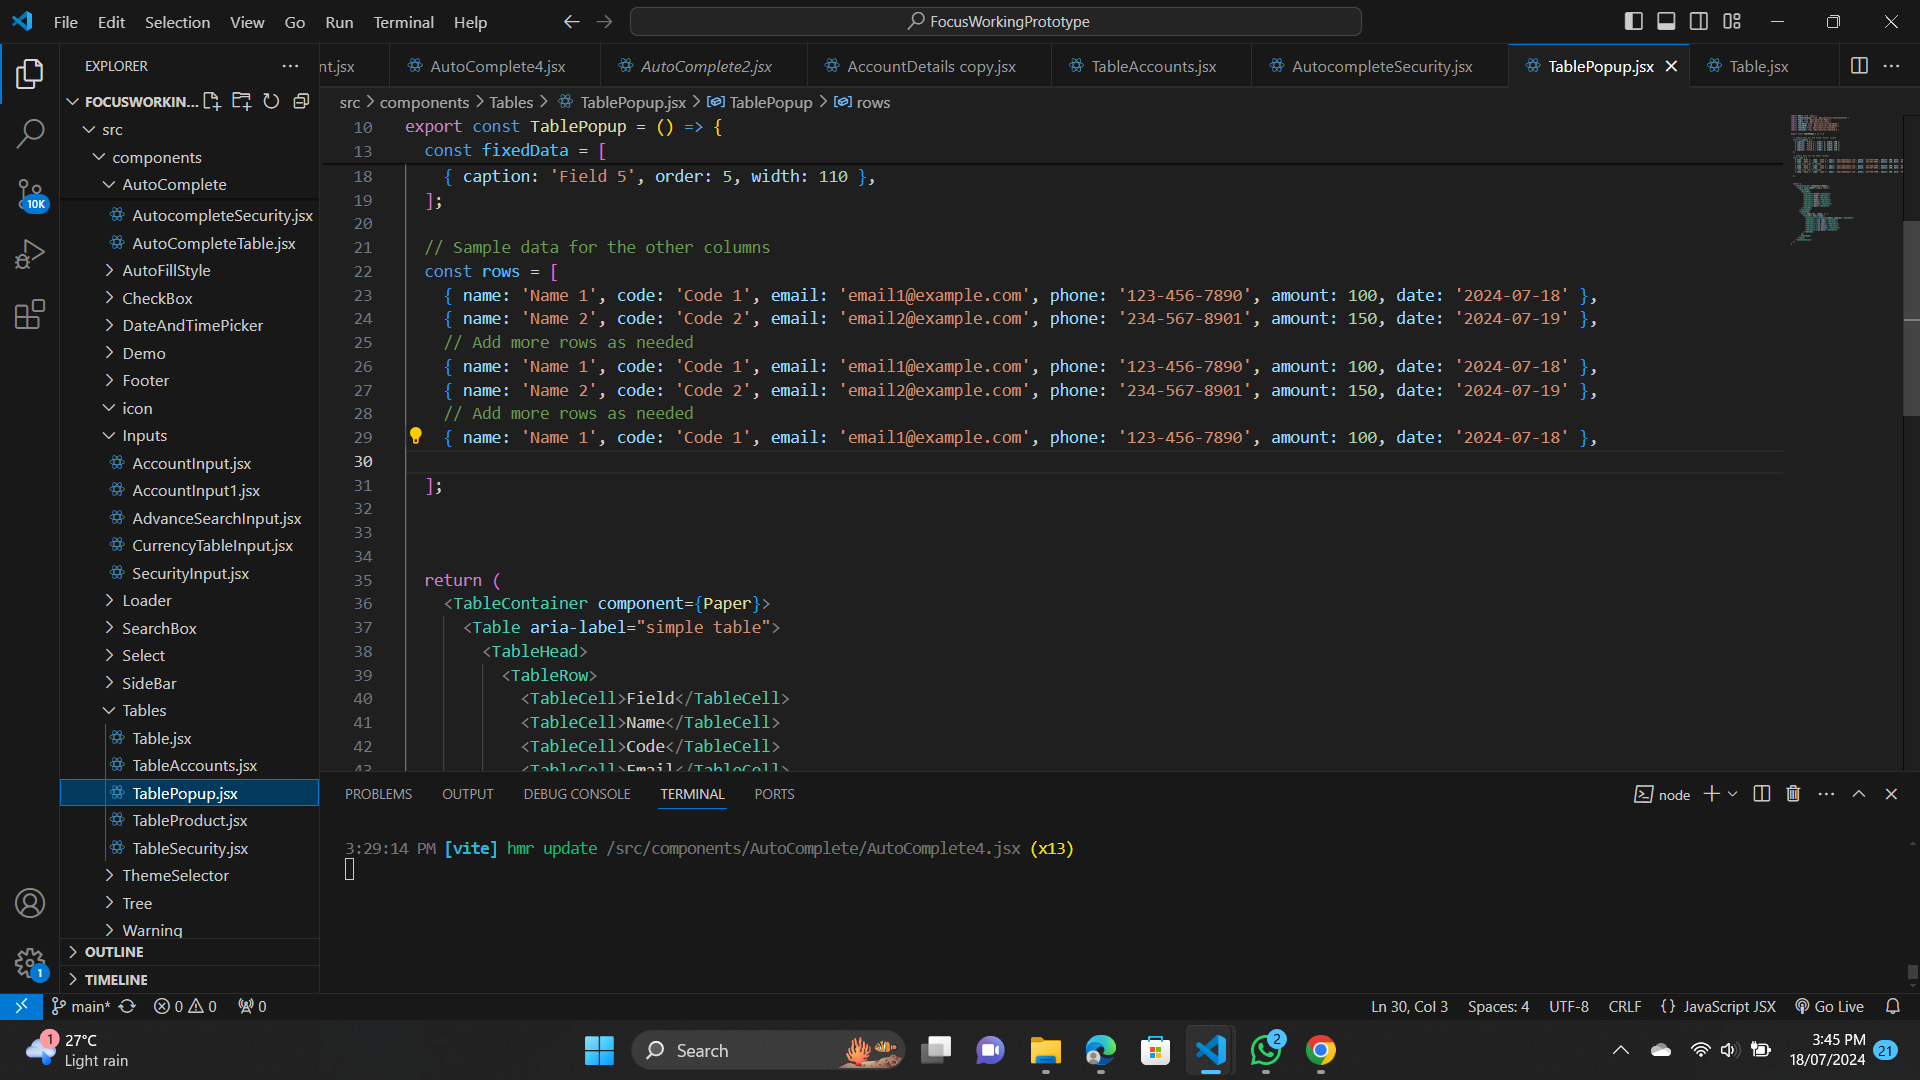
Task: Toggle the primary side bar layout button
Action: click(x=1634, y=21)
